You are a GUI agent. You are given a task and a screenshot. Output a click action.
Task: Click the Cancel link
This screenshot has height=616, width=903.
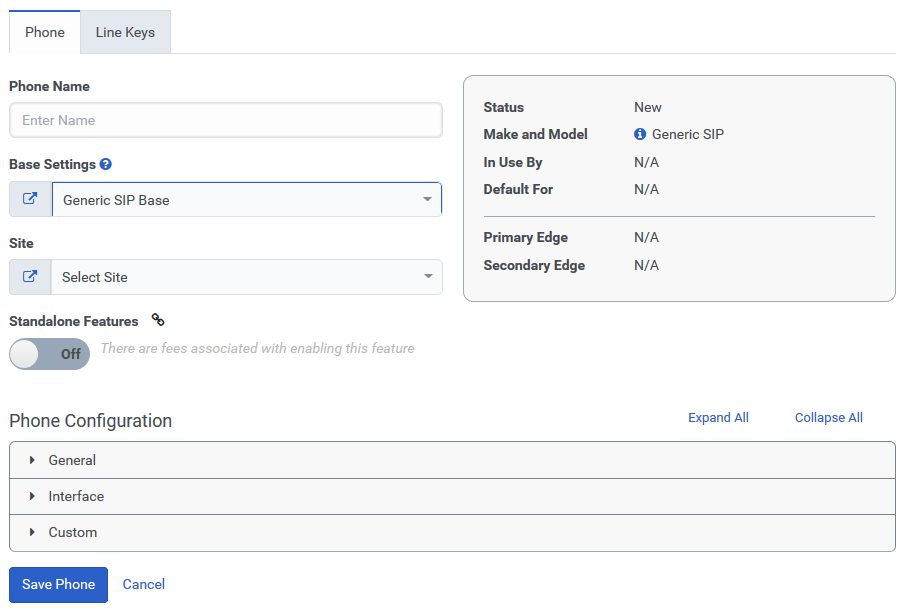[x=144, y=584]
